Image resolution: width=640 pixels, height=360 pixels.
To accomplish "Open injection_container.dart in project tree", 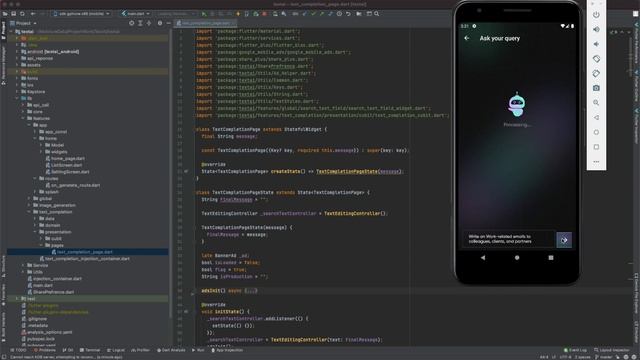I will click(54, 279).
